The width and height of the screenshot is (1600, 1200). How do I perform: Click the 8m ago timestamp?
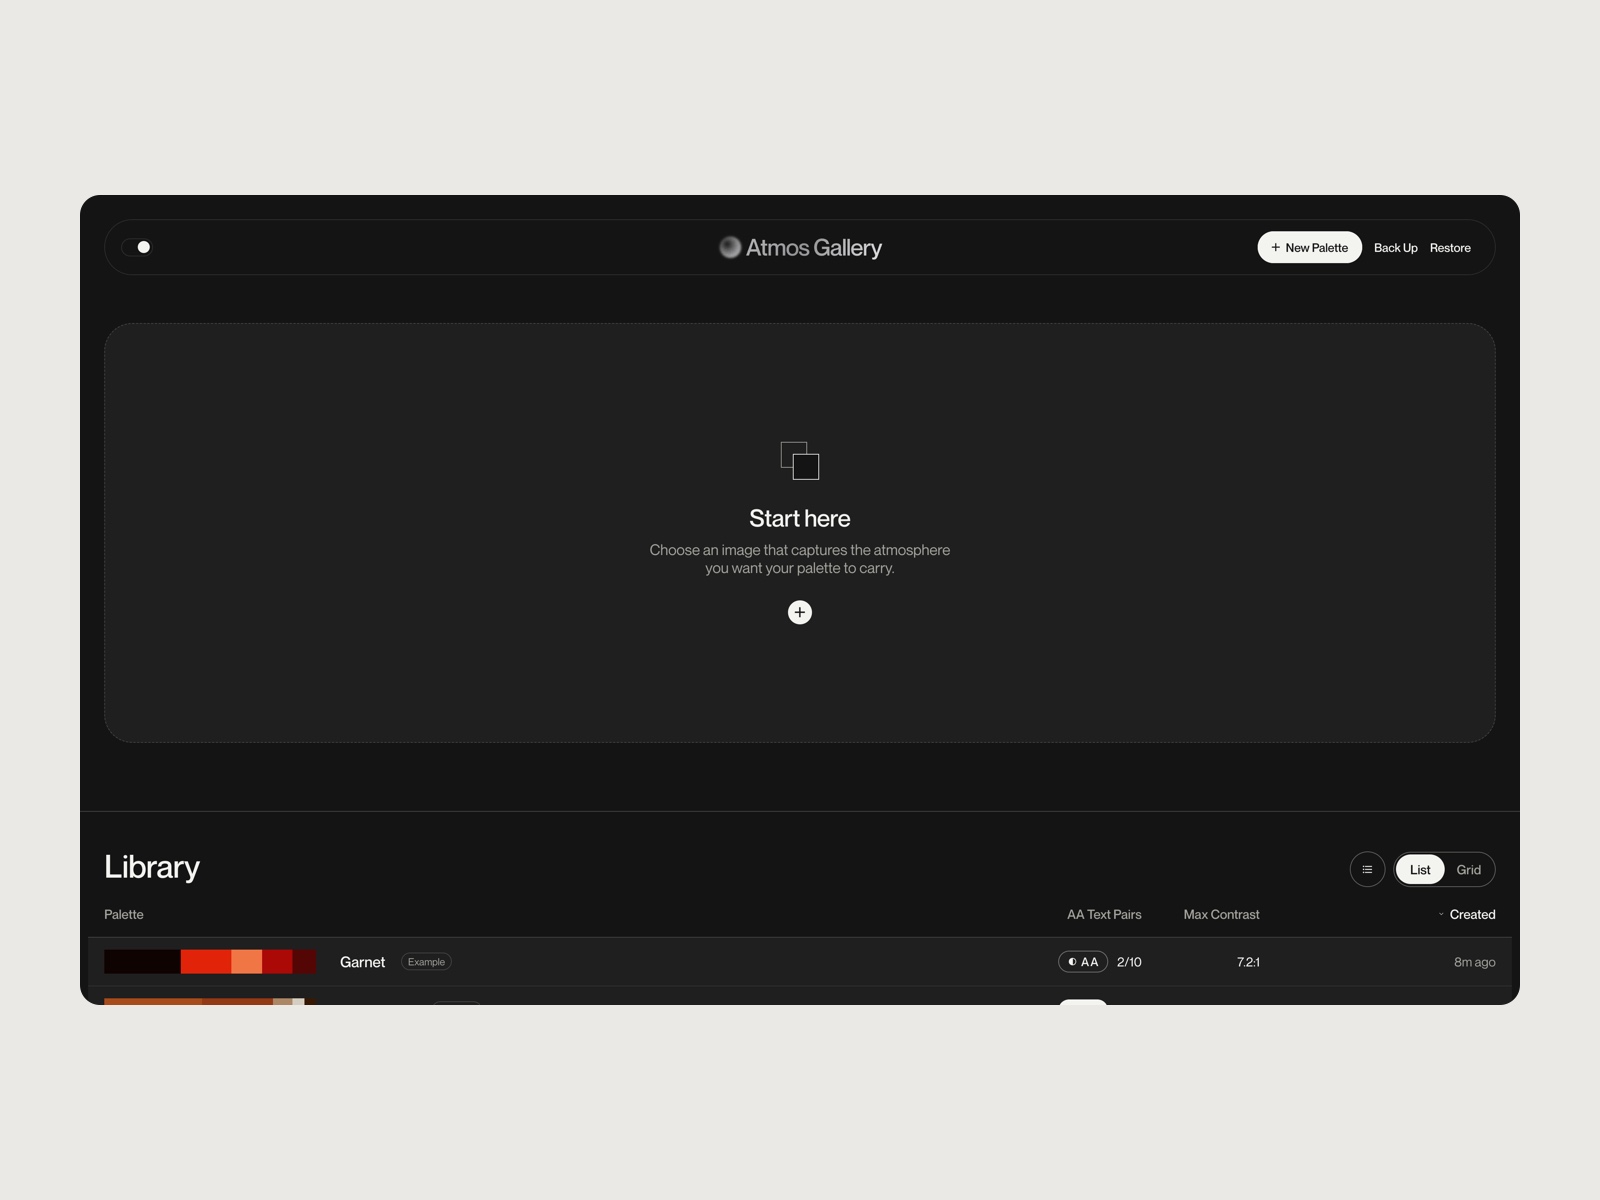click(x=1474, y=962)
